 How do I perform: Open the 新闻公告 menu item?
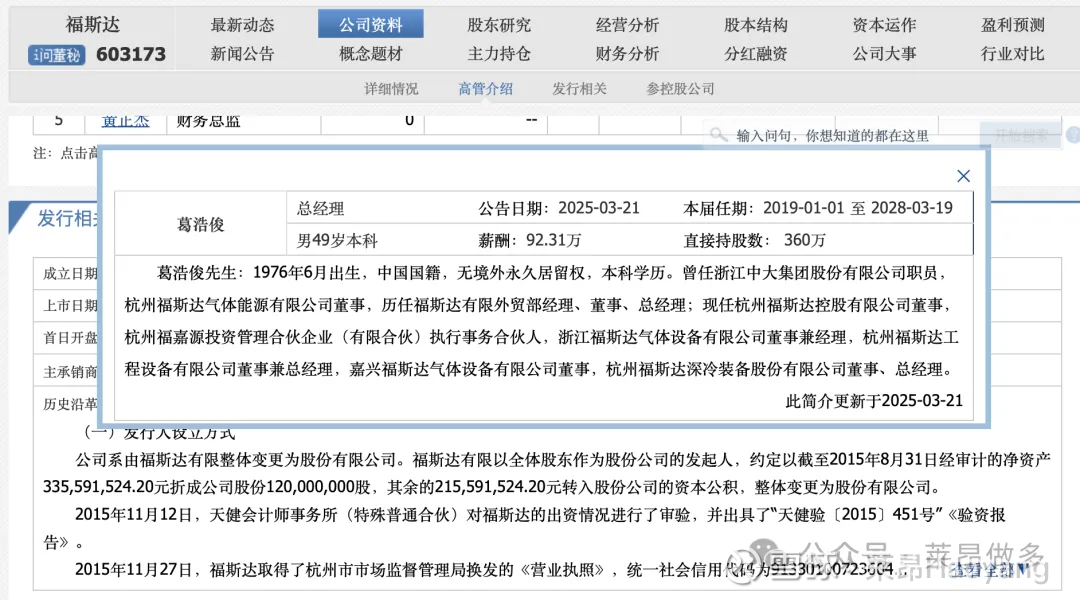(242, 54)
